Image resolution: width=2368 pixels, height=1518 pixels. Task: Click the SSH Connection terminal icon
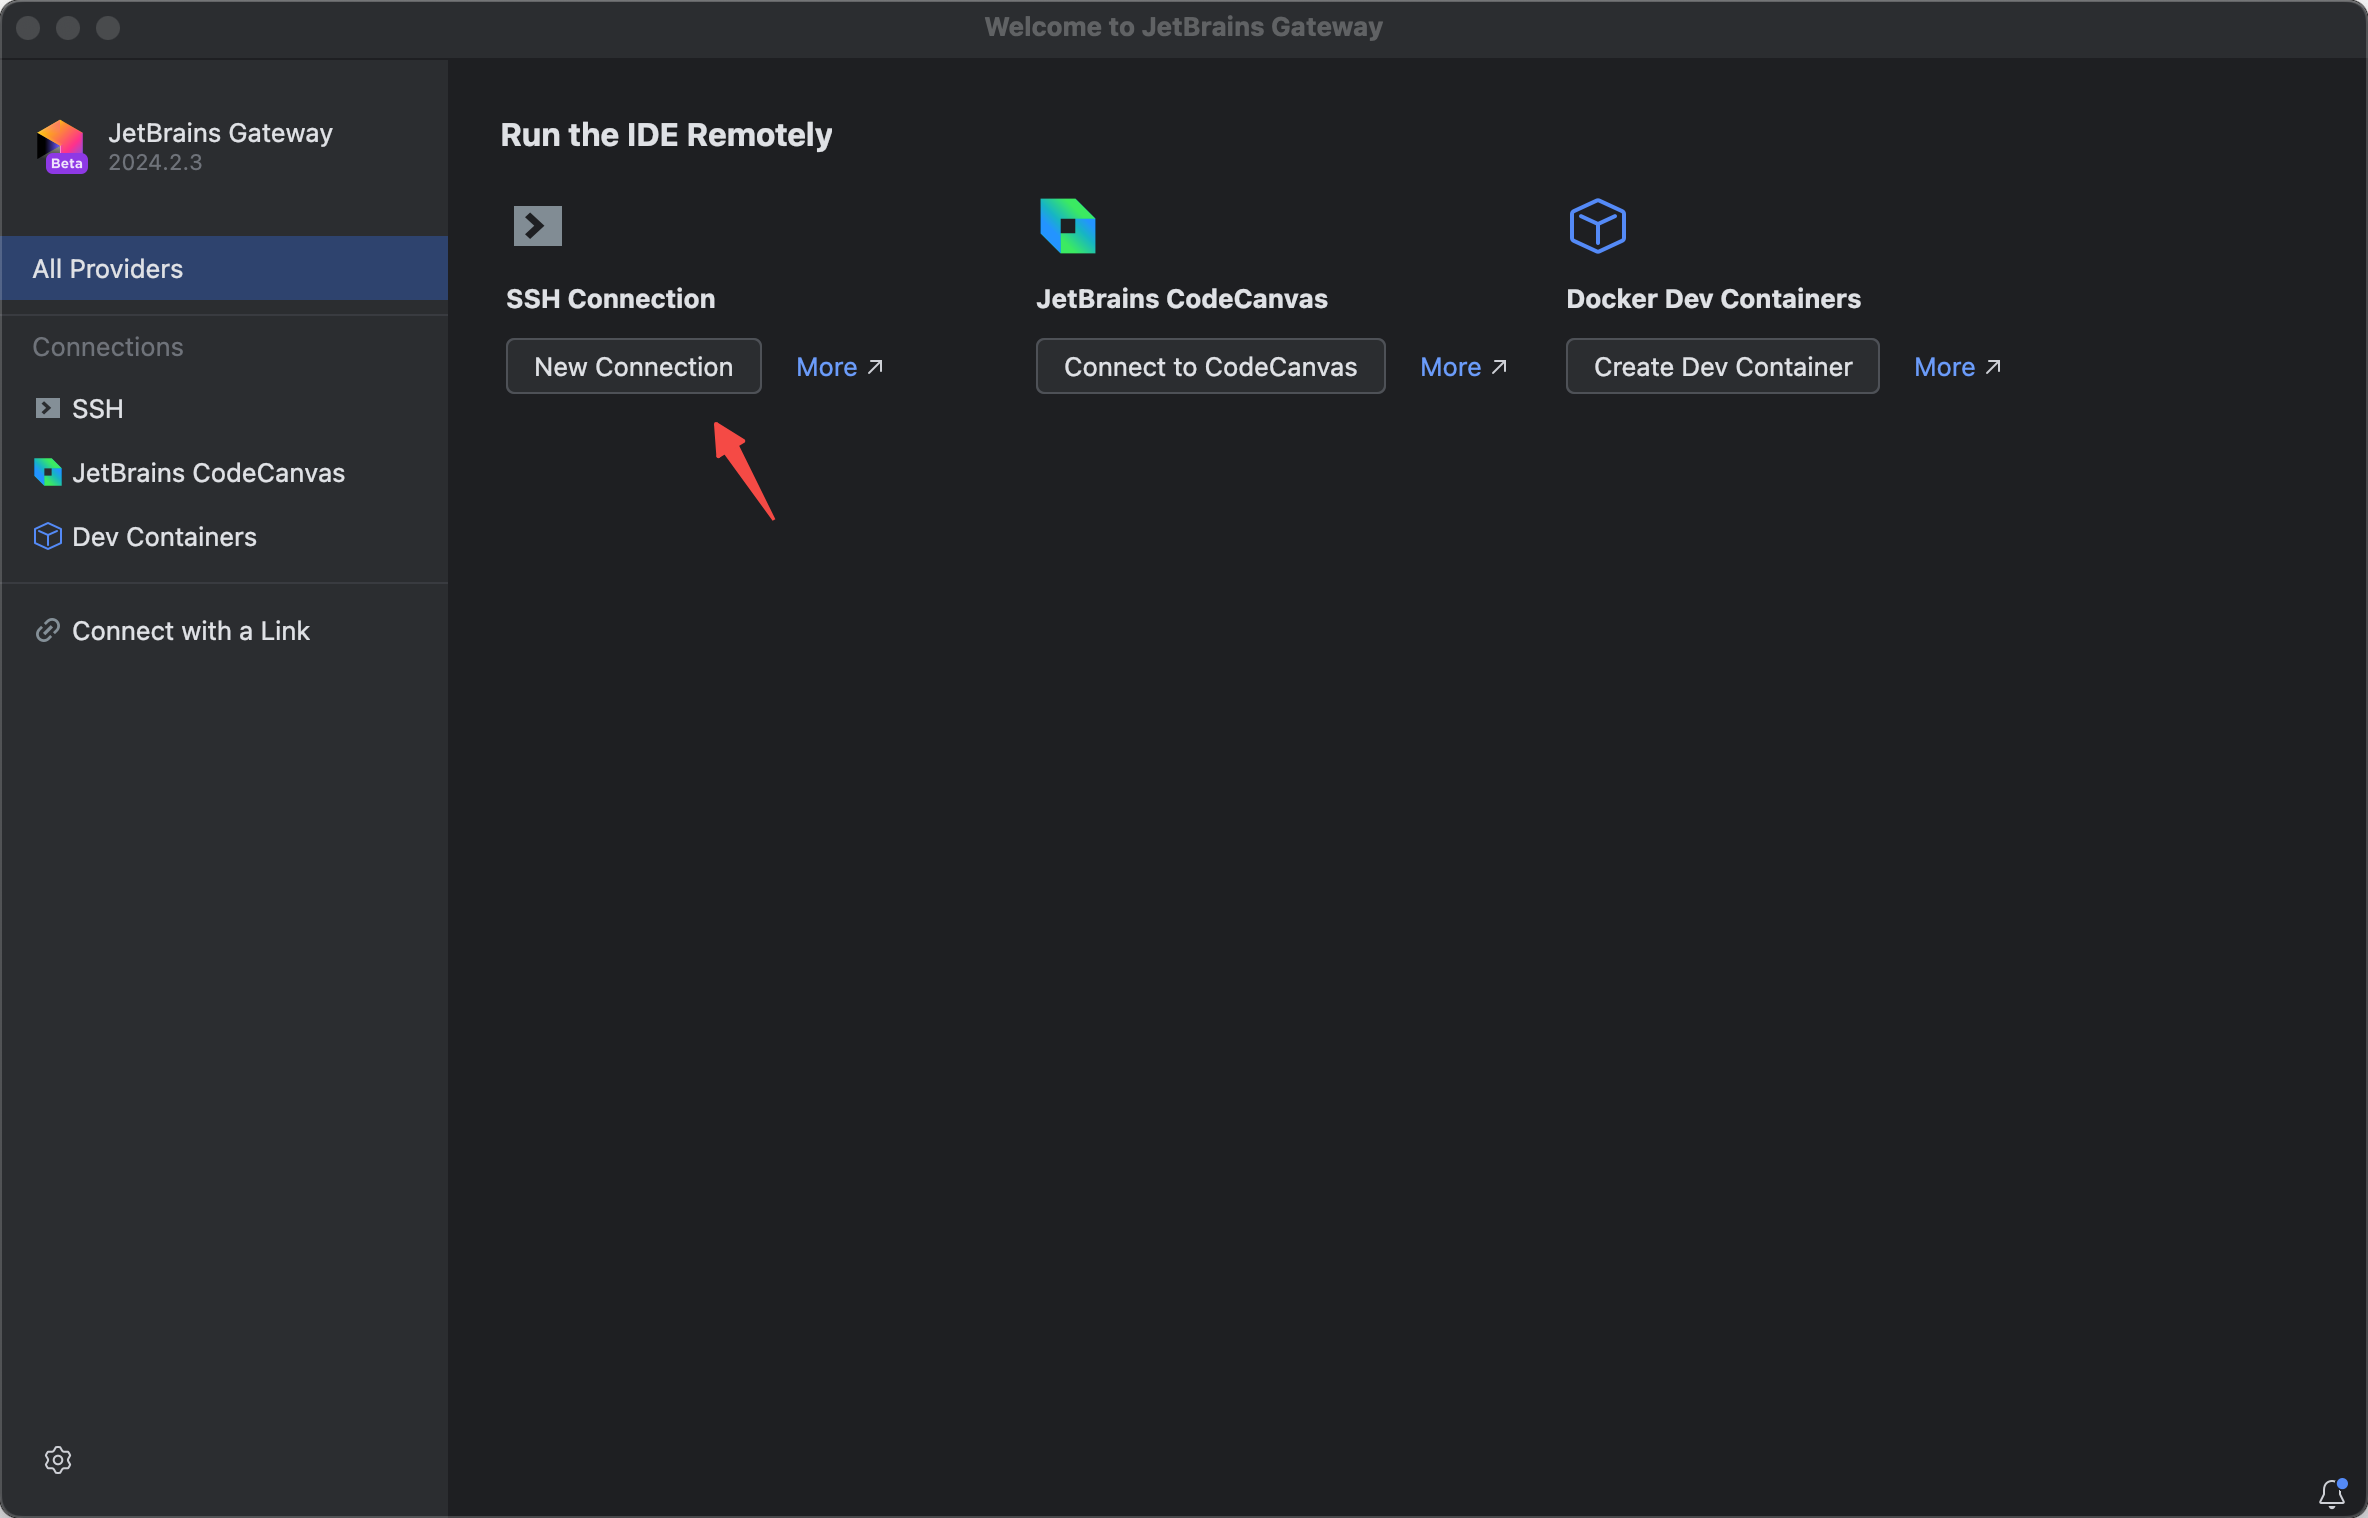(537, 226)
